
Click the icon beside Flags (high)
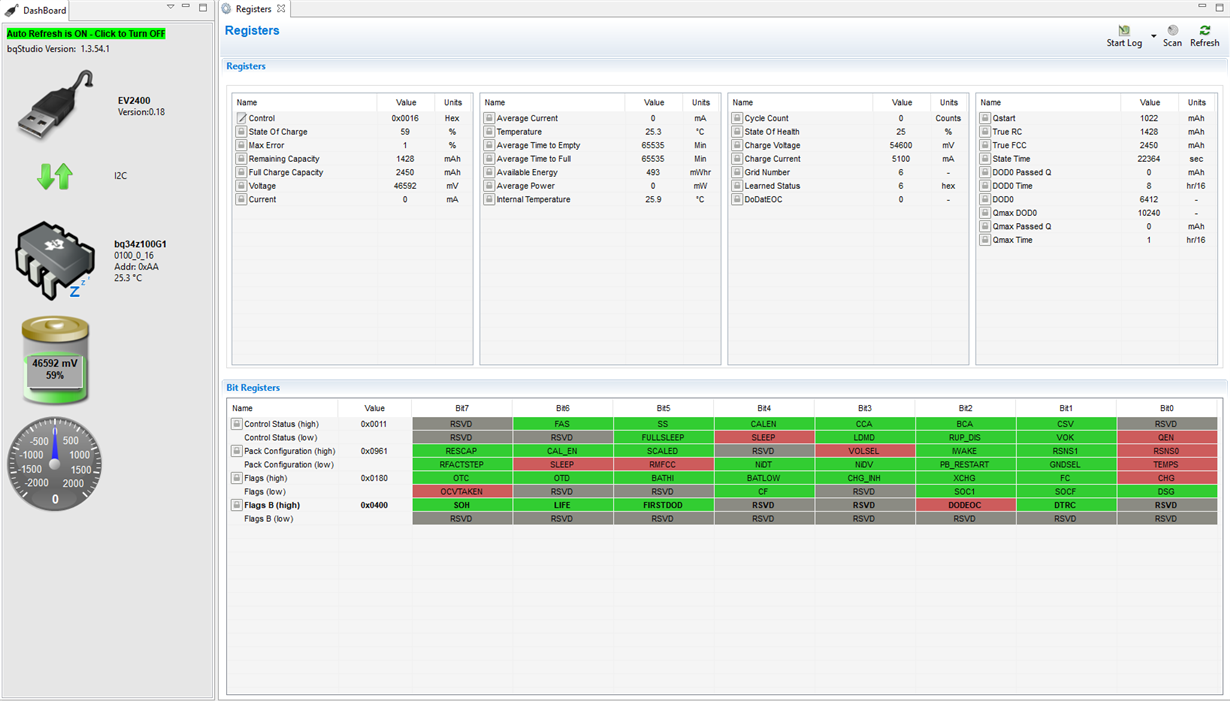[x=237, y=478]
